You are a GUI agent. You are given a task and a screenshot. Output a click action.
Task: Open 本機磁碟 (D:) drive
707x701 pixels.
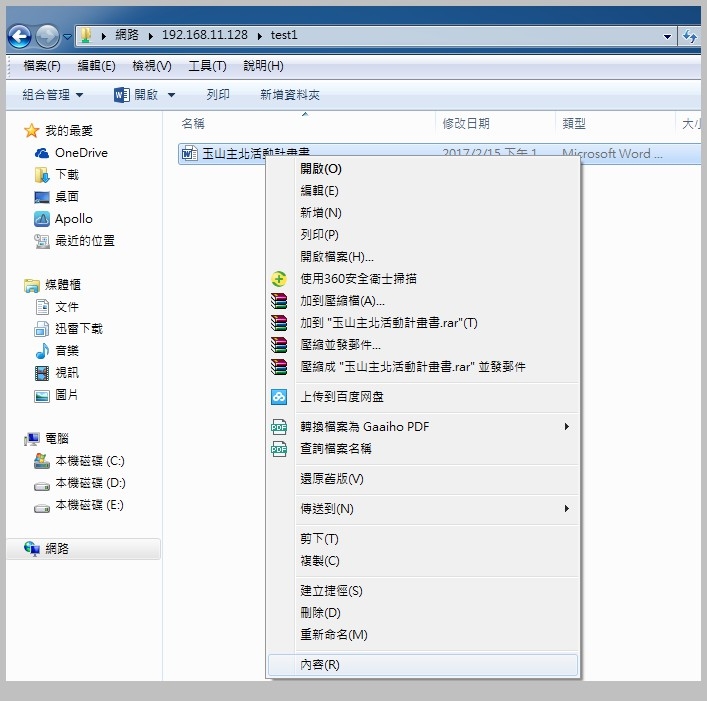click(x=80, y=483)
